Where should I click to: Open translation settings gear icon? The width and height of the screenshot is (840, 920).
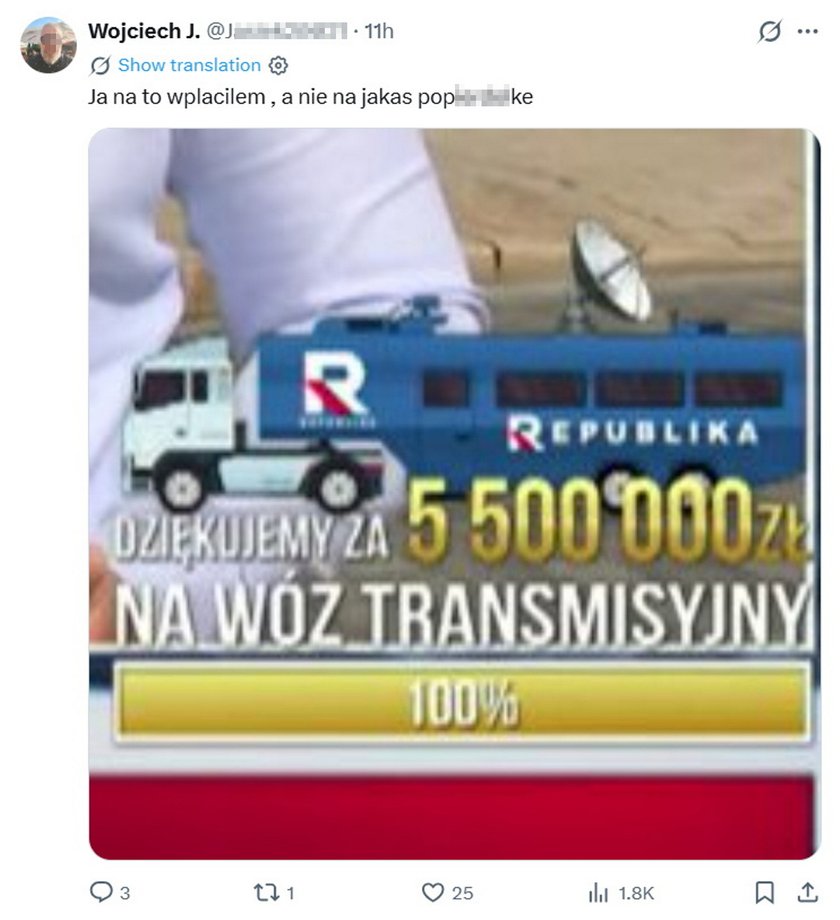(278, 65)
